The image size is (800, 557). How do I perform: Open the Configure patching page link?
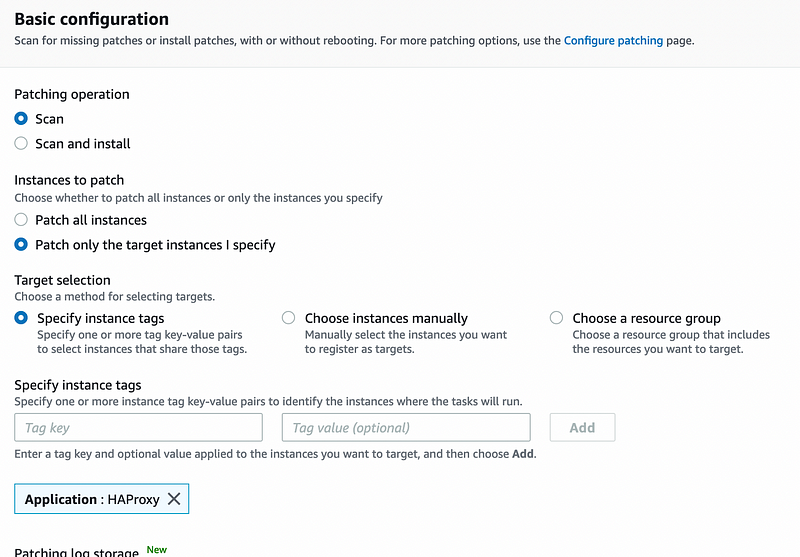pos(613,41)
